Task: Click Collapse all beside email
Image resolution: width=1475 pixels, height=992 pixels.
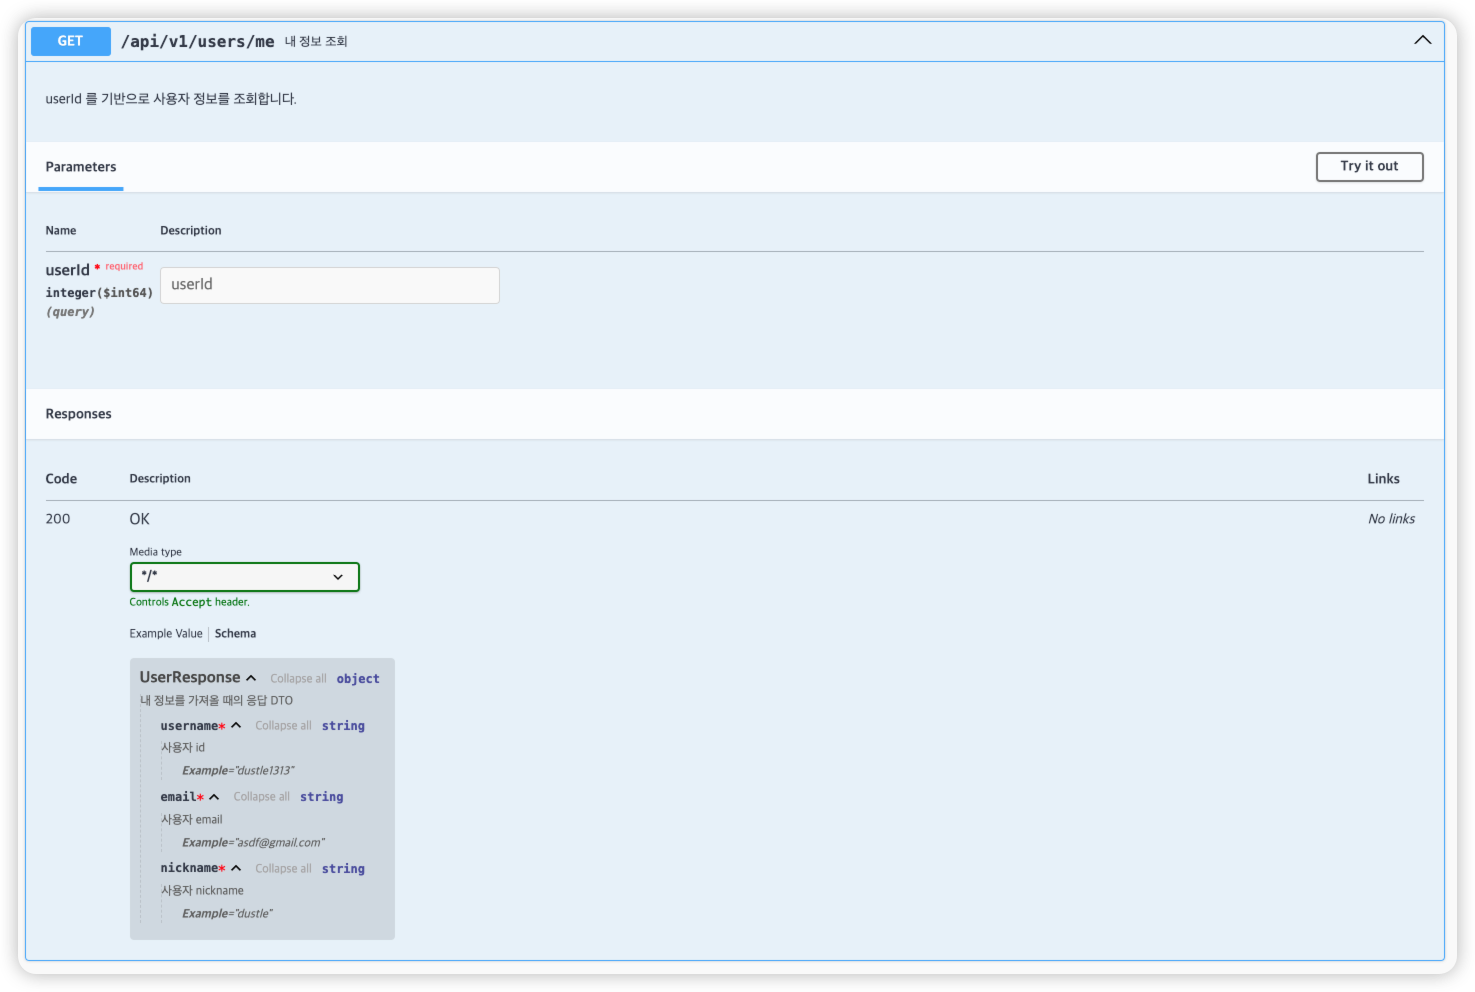Action: pyautogui.click(x=261, y=797)
